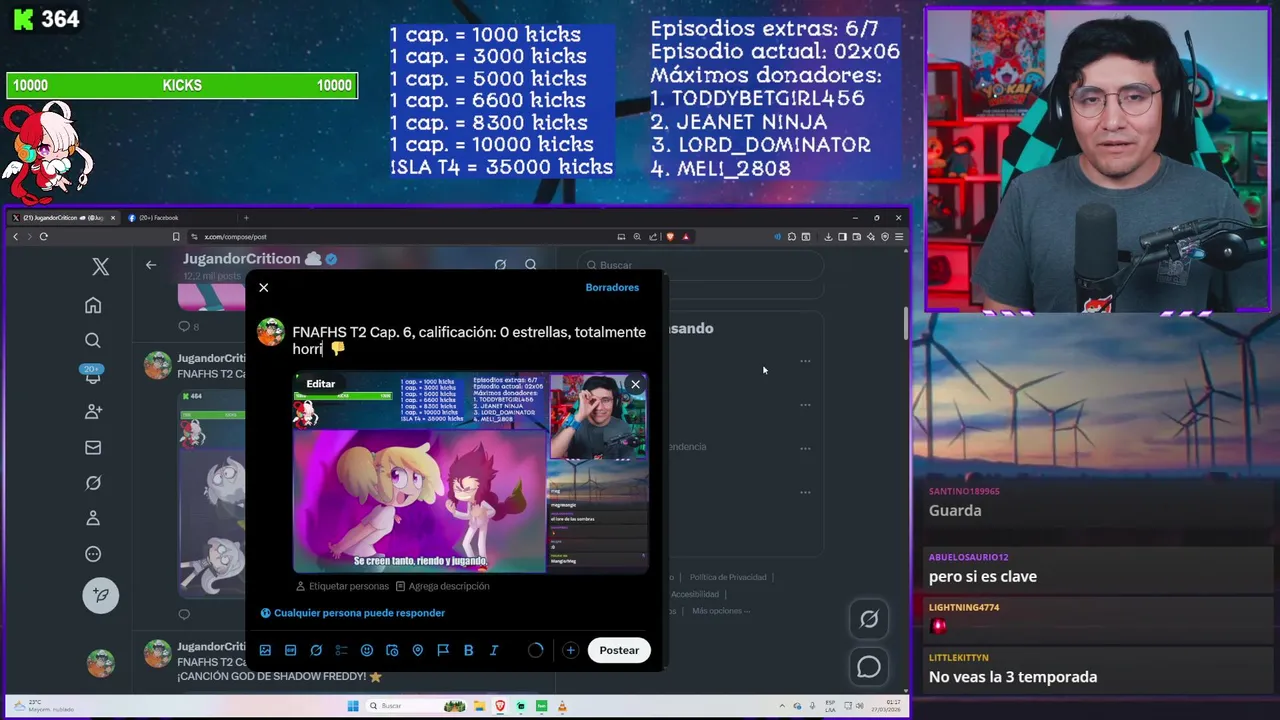Viewport: 1280px width, 720px height.
Task: Click the round compose post button
Action: coord(100,595)
